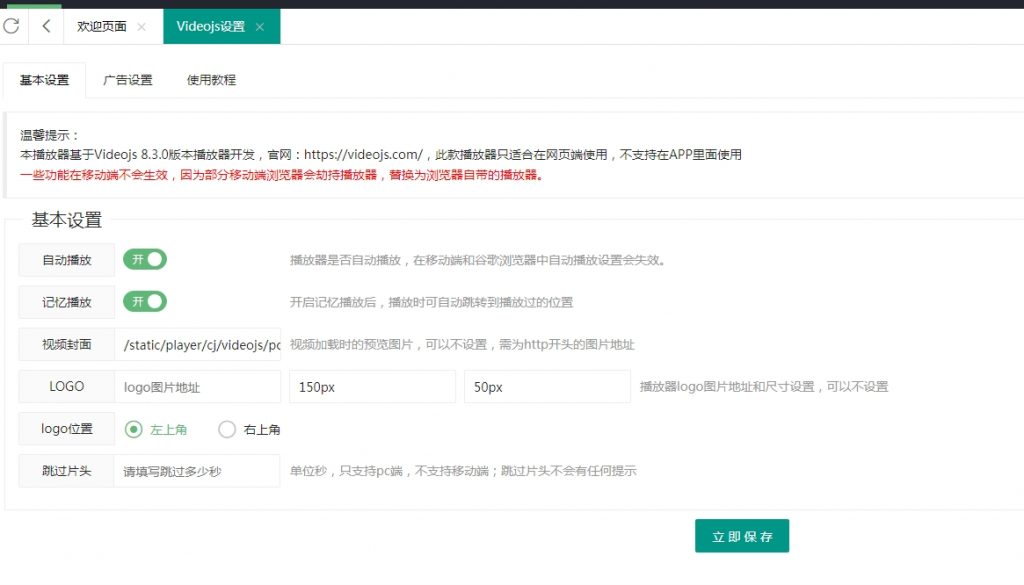The image size is (1024, 585).
Task: Click the red mobile warning text
Action: point(282,175)
